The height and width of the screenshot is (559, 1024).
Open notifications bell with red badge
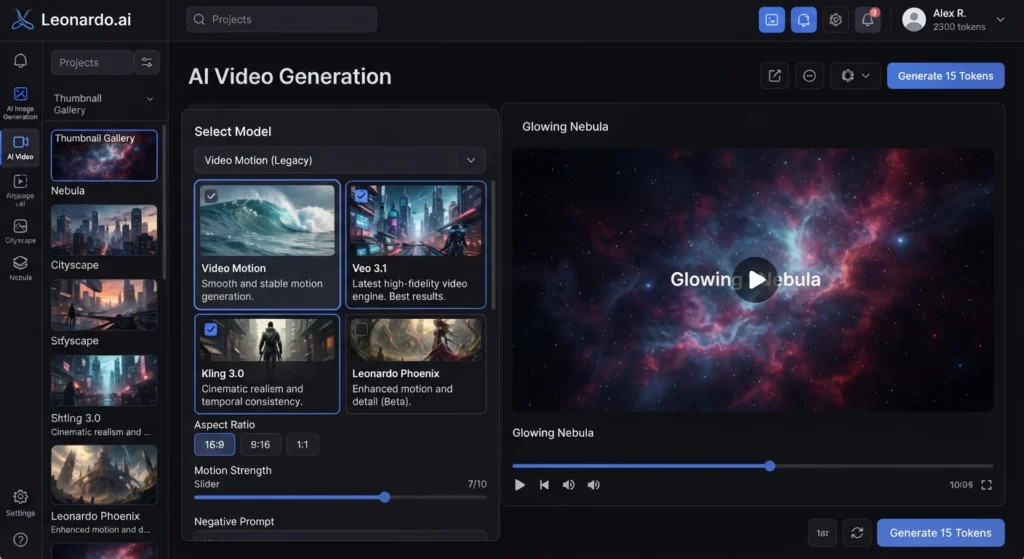tap(867, 20)
